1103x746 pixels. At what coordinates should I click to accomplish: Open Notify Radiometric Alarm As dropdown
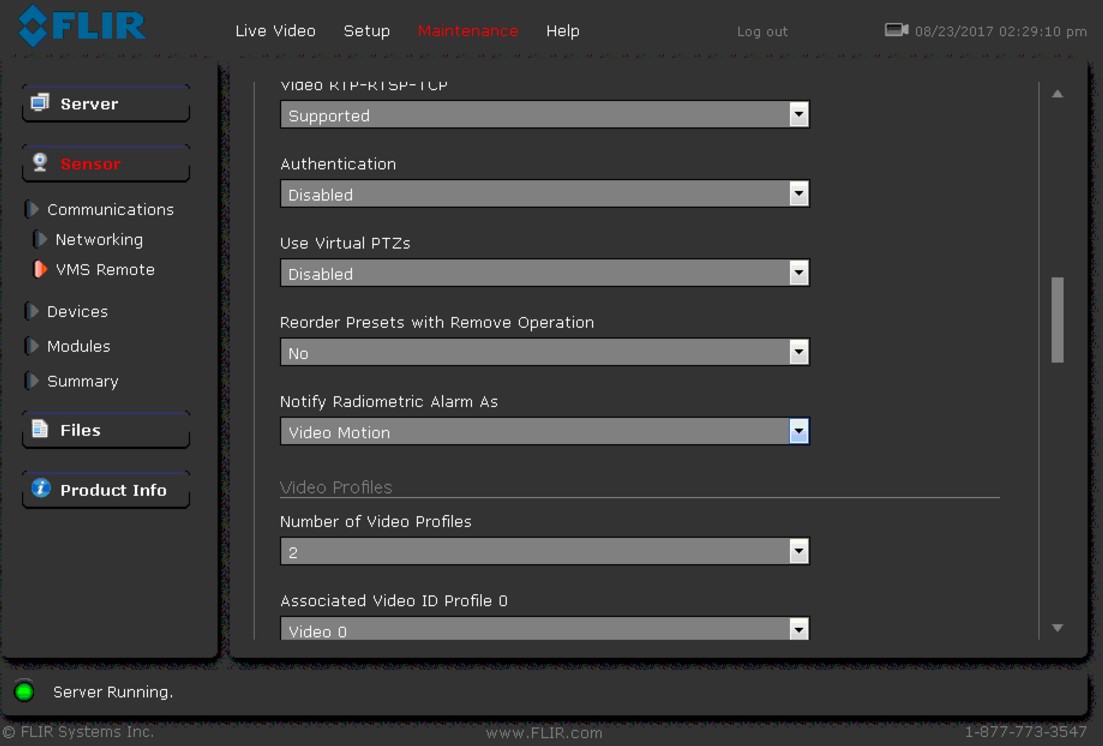click(x=798, y=432)
